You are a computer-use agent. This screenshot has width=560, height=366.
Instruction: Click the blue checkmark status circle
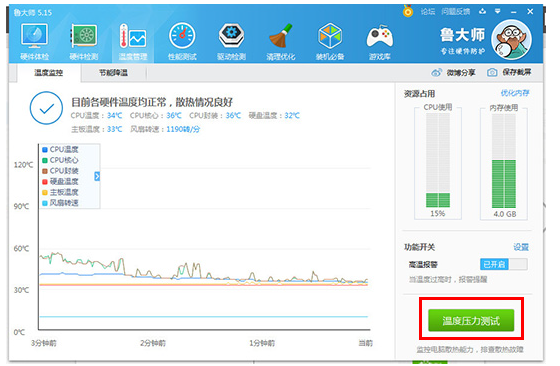click(46, 108)
